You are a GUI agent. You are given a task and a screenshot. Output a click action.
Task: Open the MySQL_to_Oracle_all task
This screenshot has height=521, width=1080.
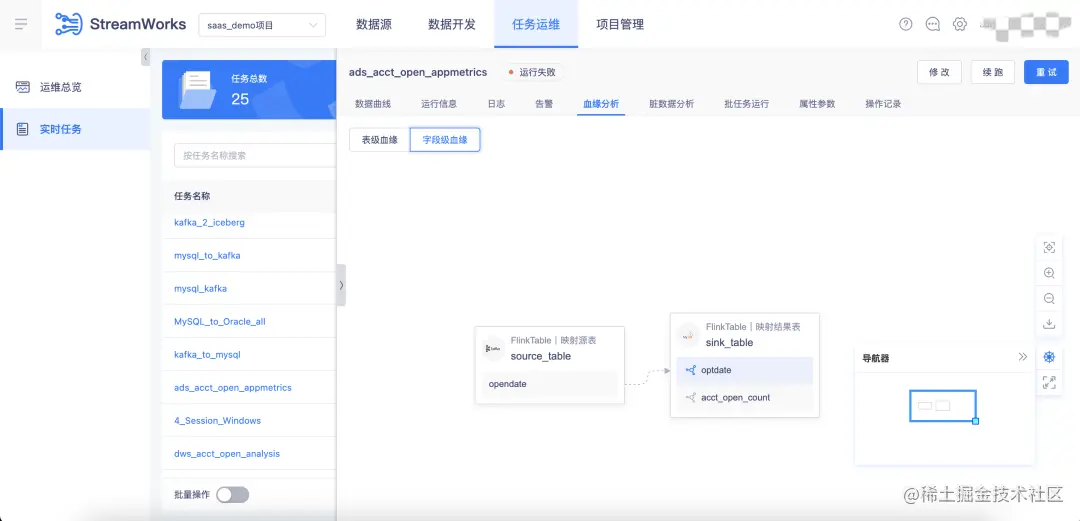pyautogui.click(x=220, y=322)
